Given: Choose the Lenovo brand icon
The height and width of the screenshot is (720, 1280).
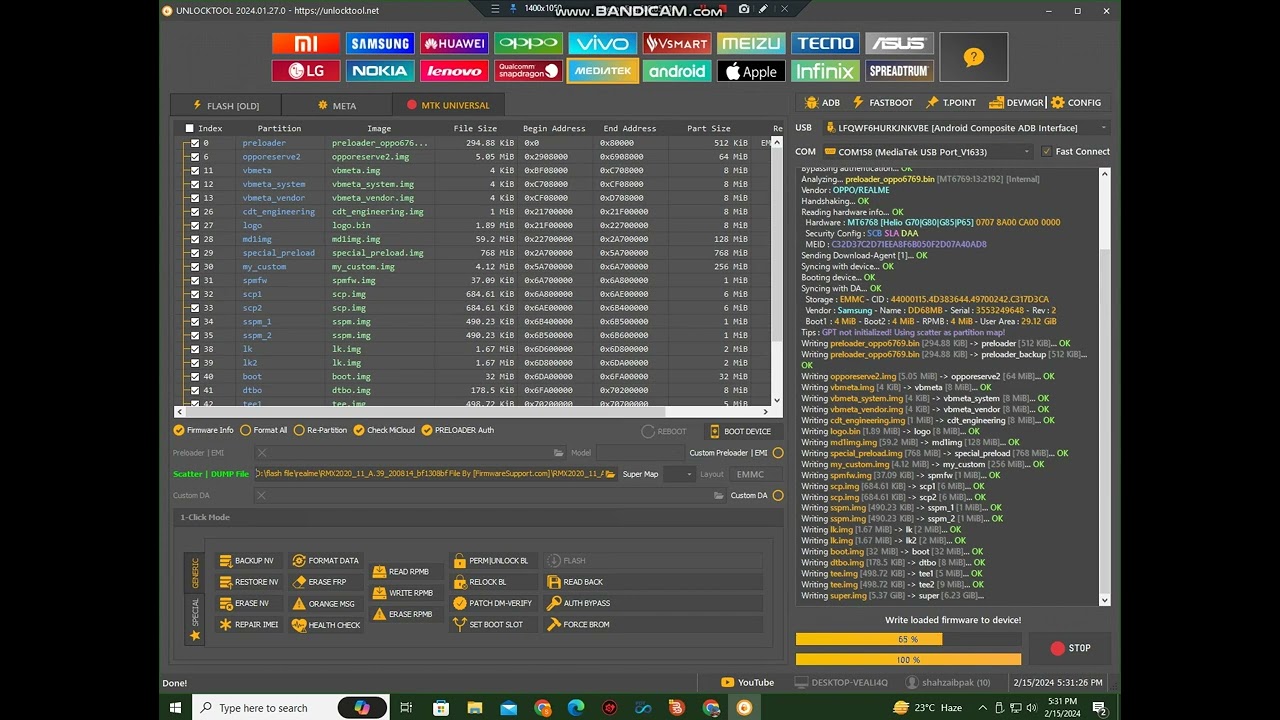Looking at the screenshot, I should point(453,71).
